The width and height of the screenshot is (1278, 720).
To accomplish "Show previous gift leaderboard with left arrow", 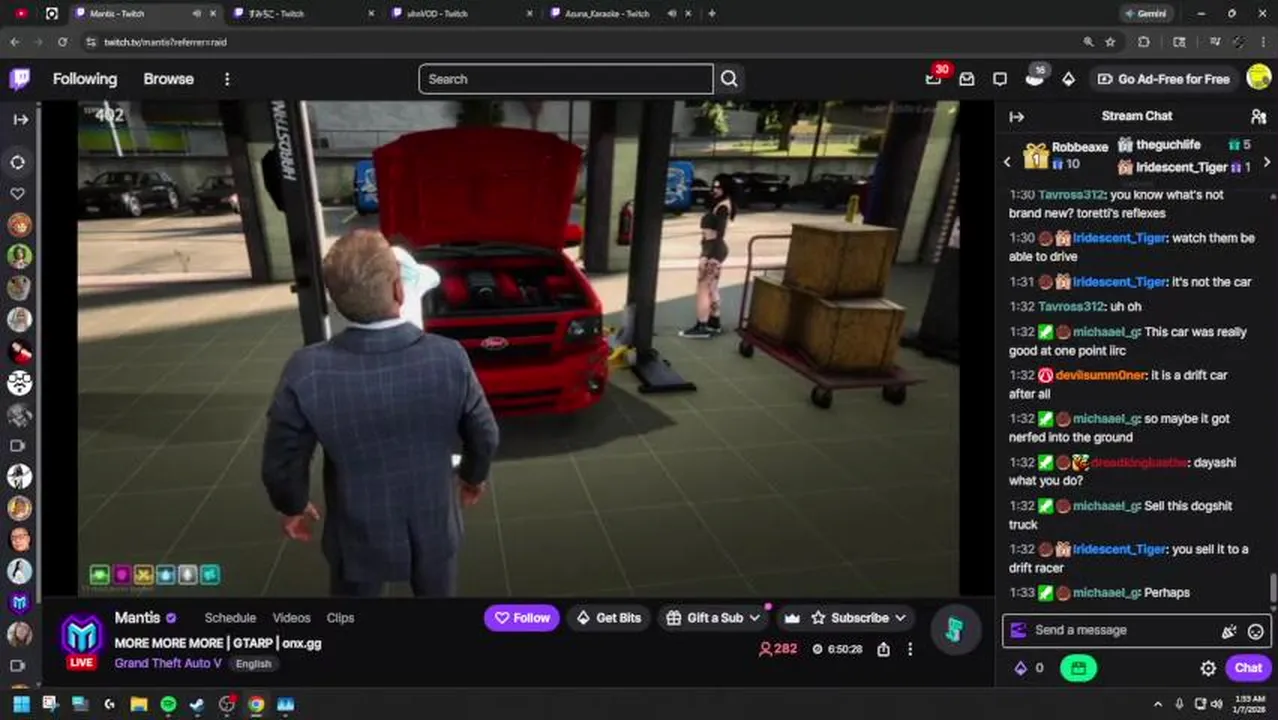I will coord(1007,161).
